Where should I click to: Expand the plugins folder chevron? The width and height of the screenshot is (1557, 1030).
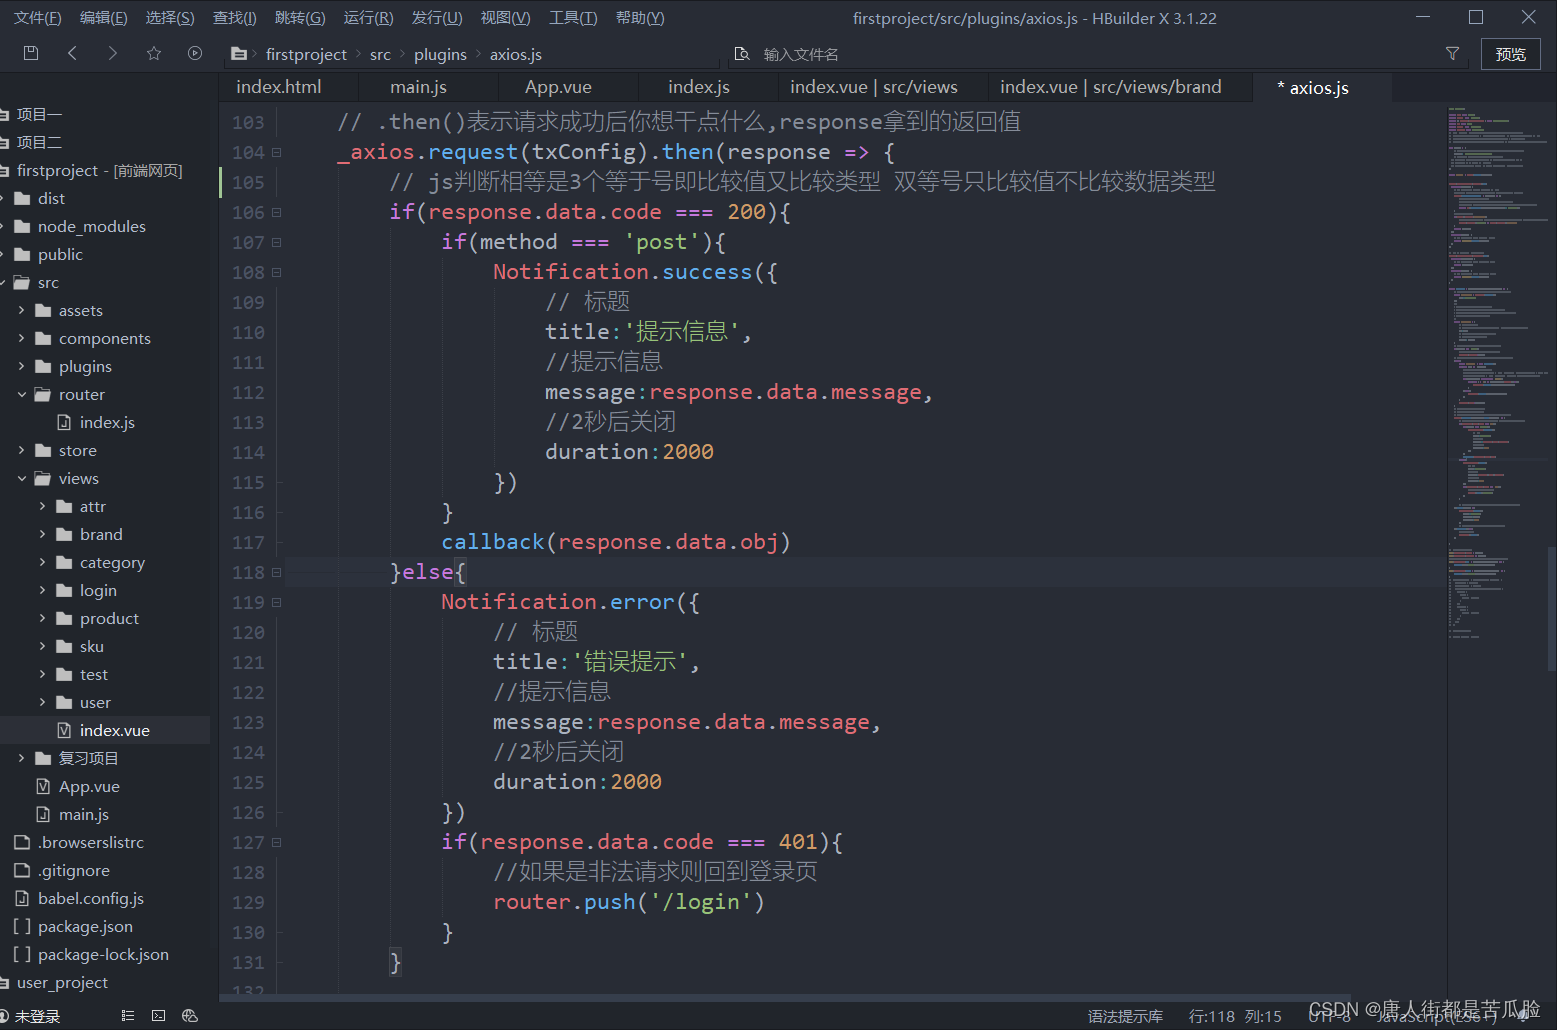[22, 366]
